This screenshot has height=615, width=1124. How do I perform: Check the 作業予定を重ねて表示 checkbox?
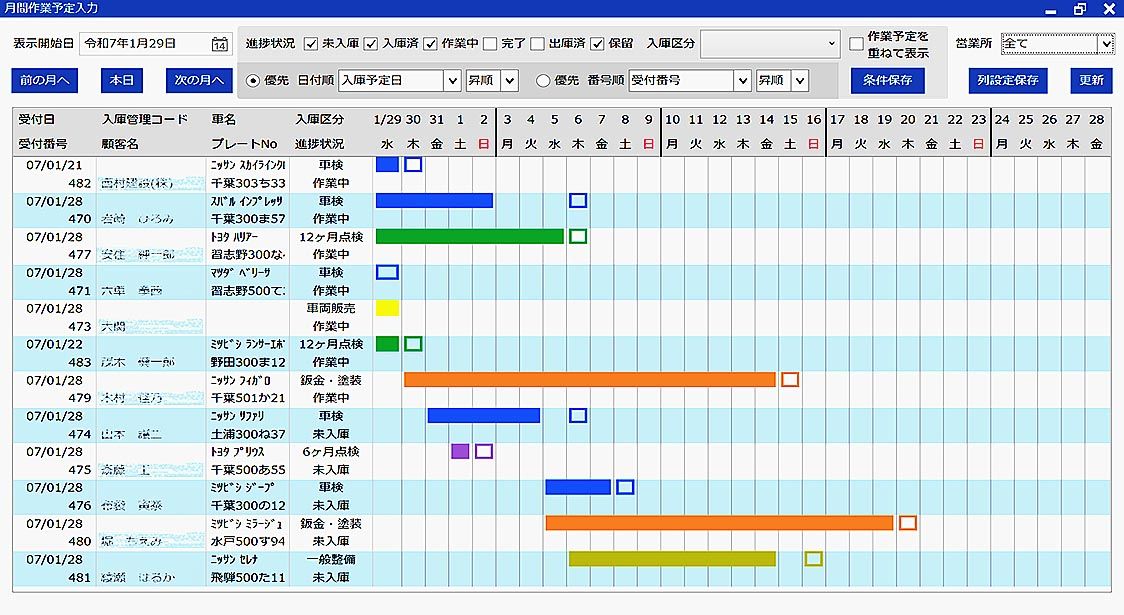[856, 44]
